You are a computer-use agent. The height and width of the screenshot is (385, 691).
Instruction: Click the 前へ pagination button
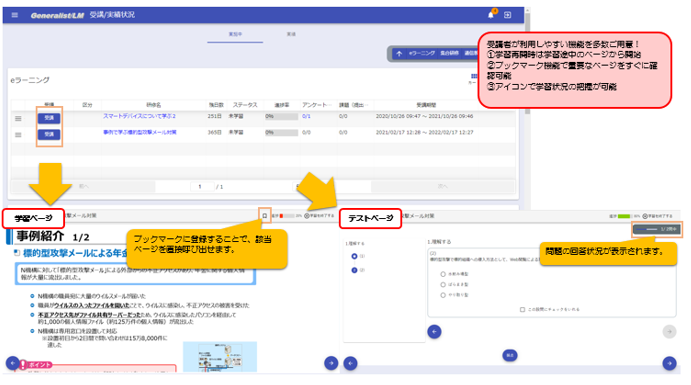point(84,187)
